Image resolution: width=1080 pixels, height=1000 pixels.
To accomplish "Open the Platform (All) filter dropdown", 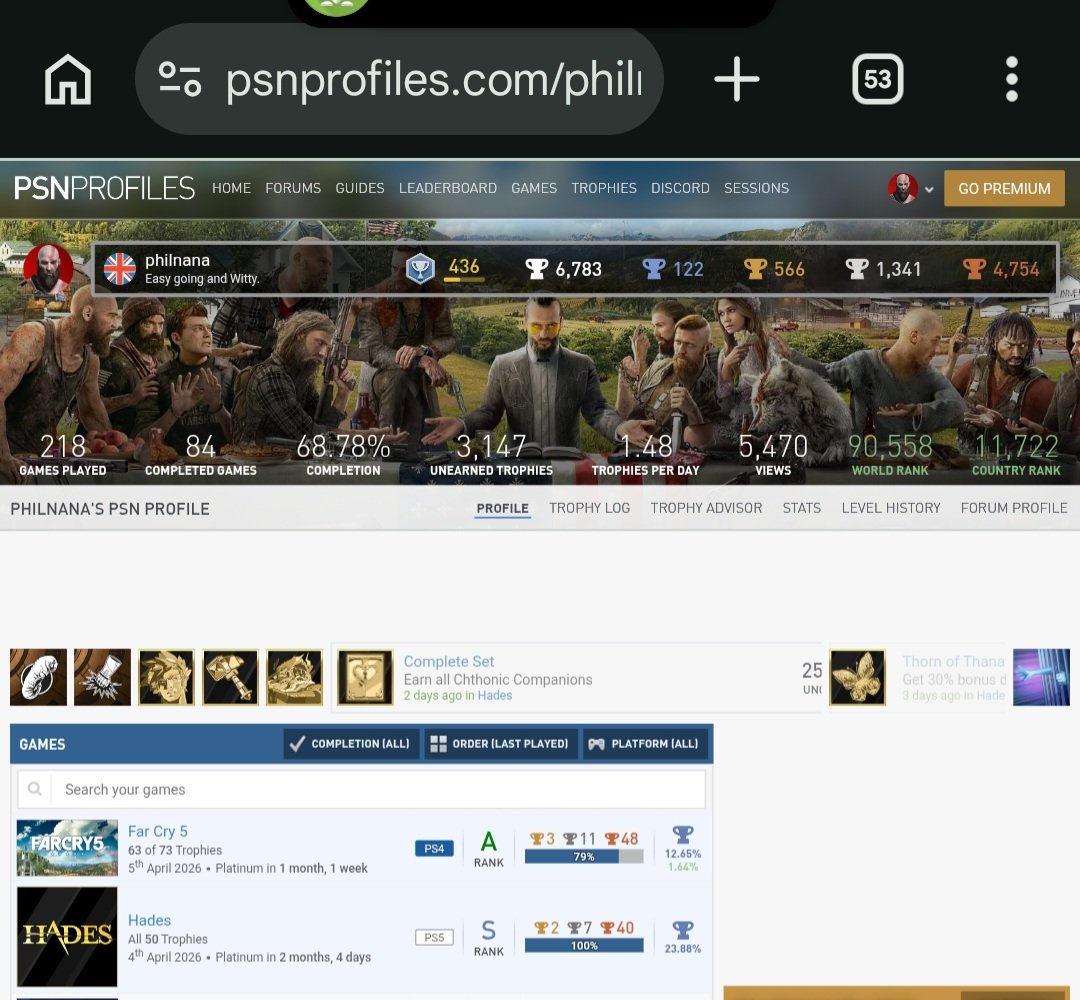I will pyautogui.click(x=645, y=744).
